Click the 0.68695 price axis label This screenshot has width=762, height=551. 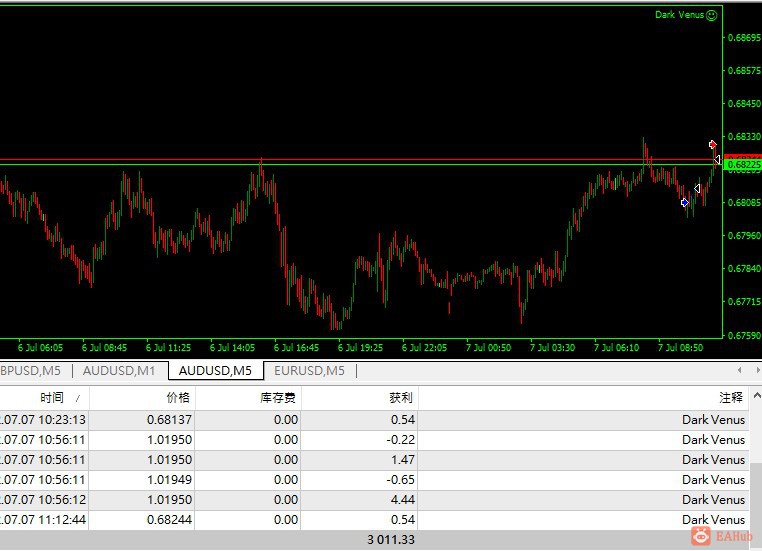pos(744,37)
